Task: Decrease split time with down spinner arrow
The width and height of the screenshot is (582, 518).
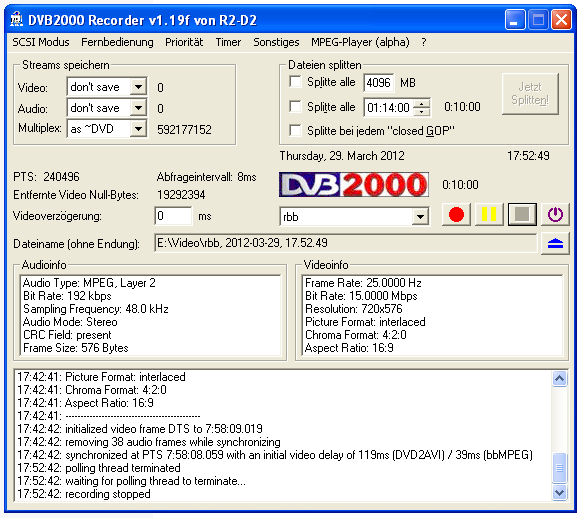Action: point(422,112)
